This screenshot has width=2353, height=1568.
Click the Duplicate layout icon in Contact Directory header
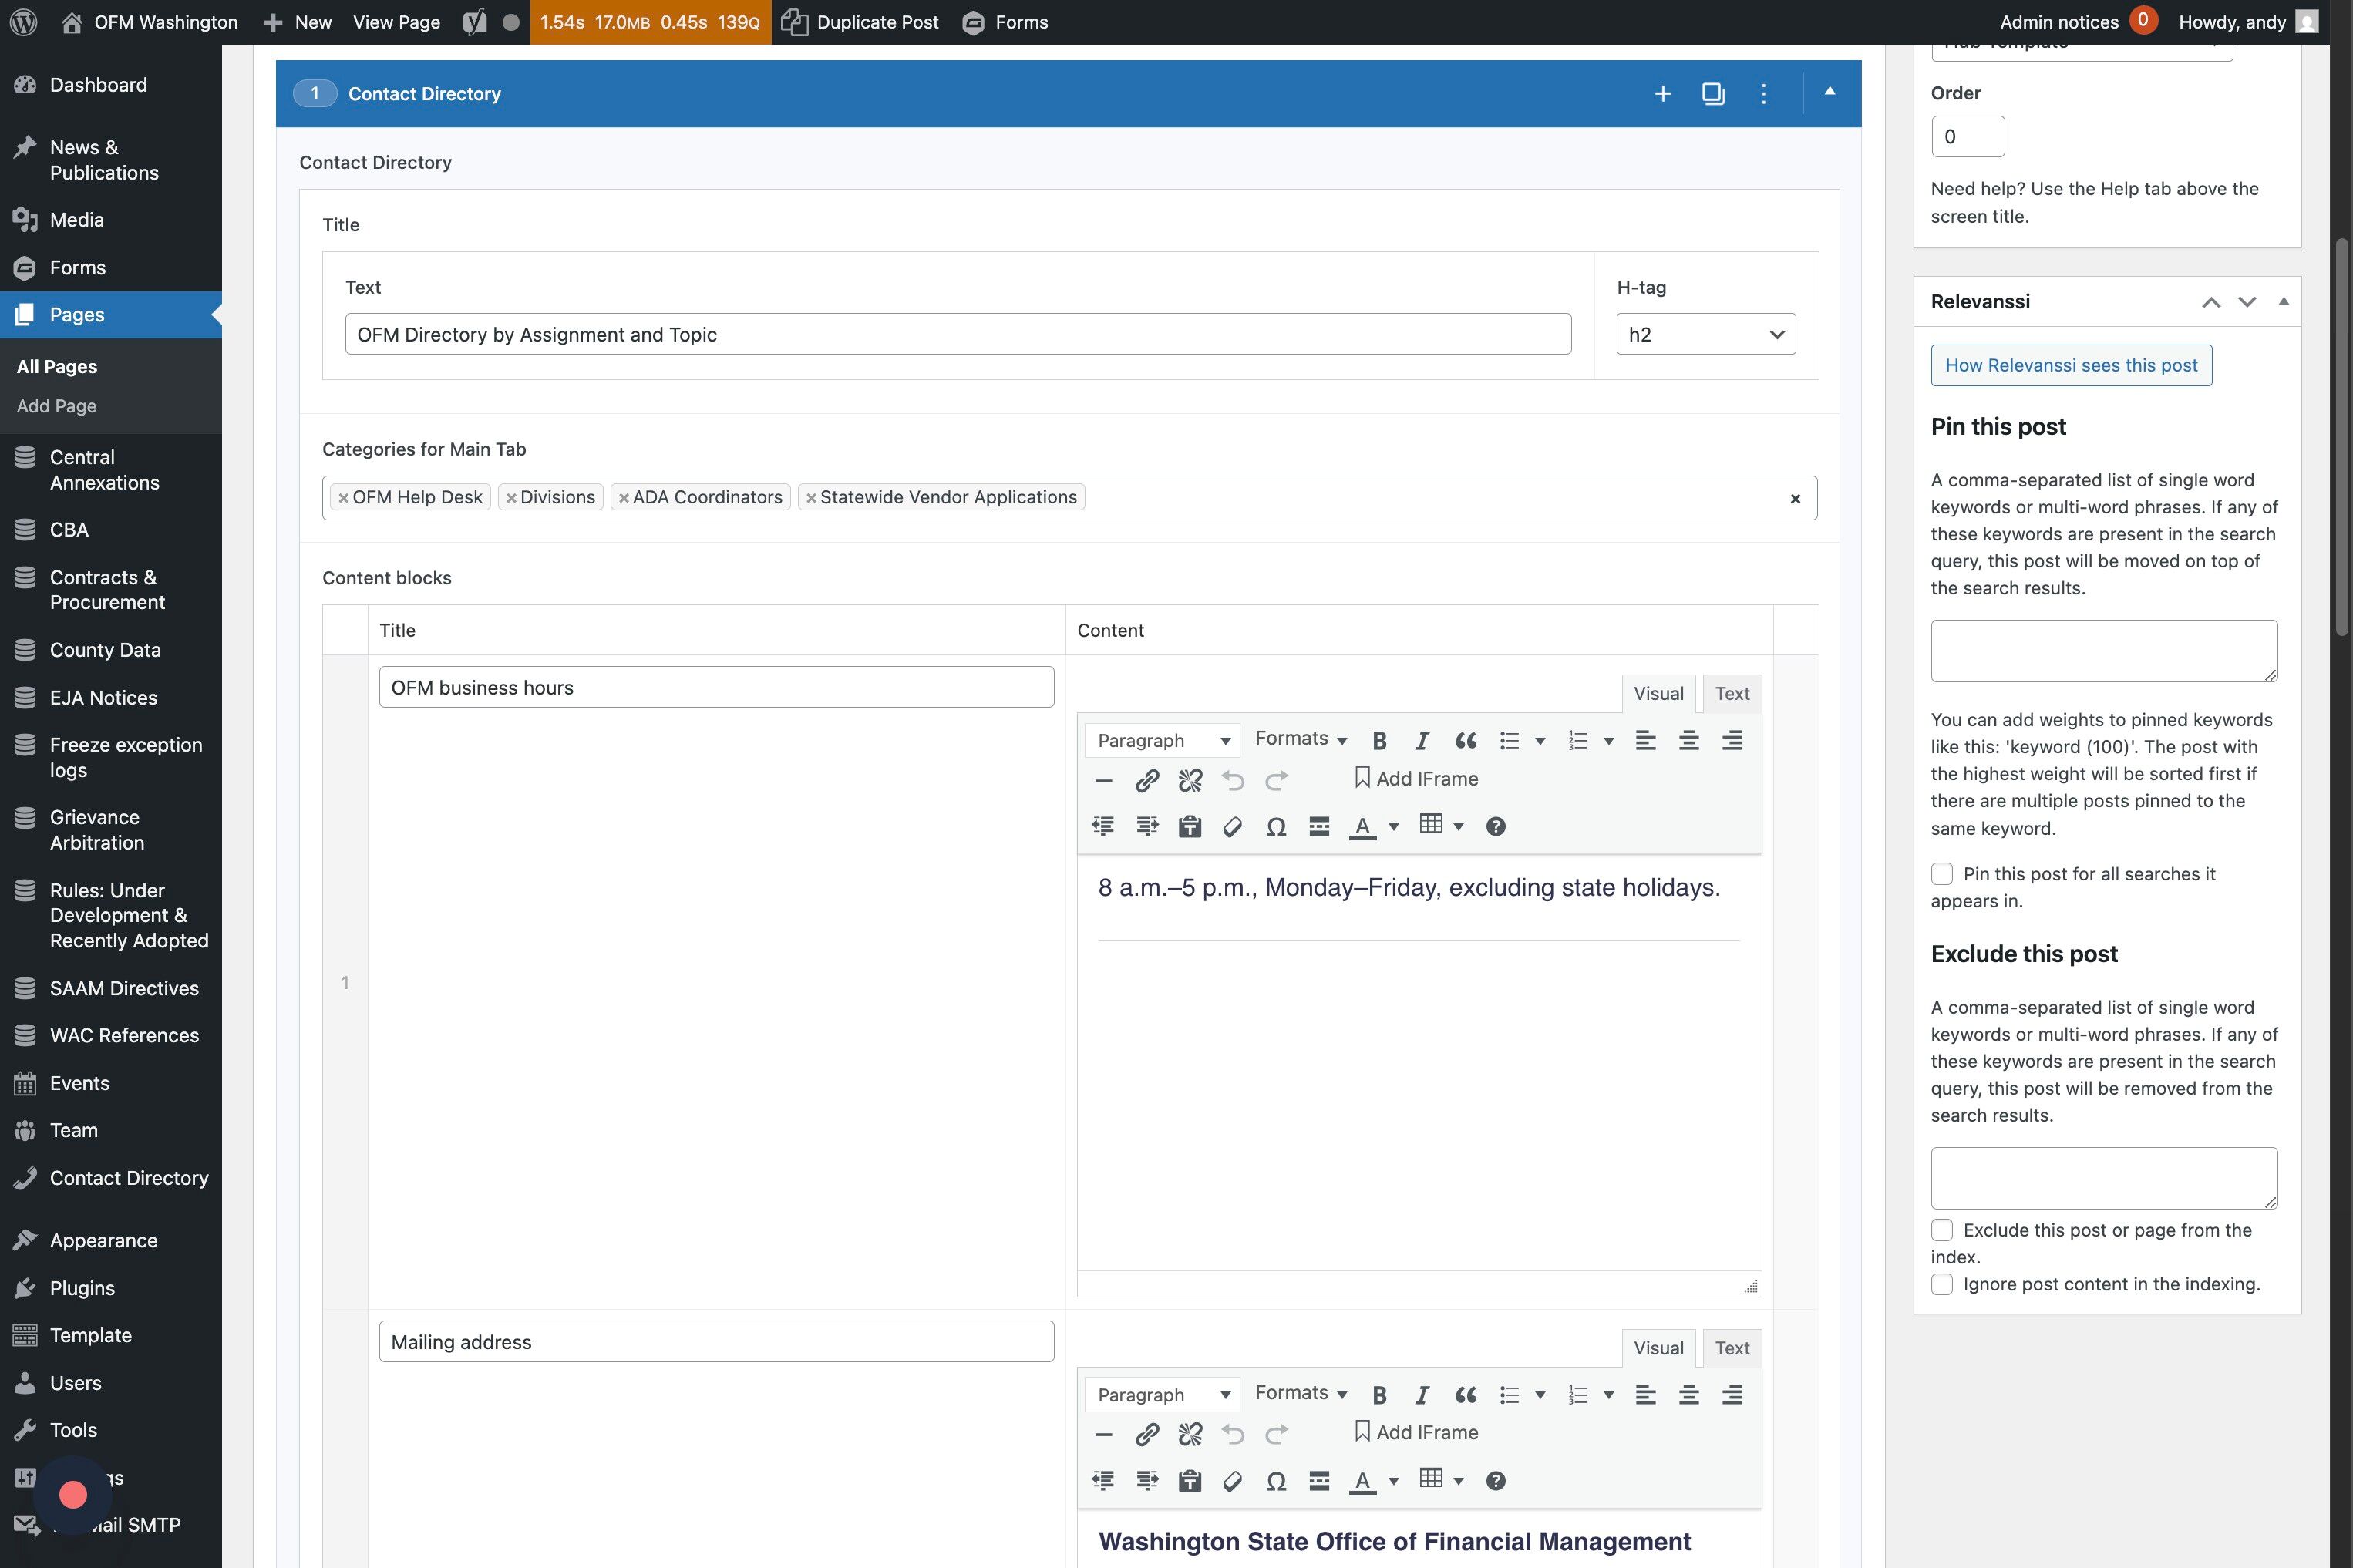pos(1713,93)
